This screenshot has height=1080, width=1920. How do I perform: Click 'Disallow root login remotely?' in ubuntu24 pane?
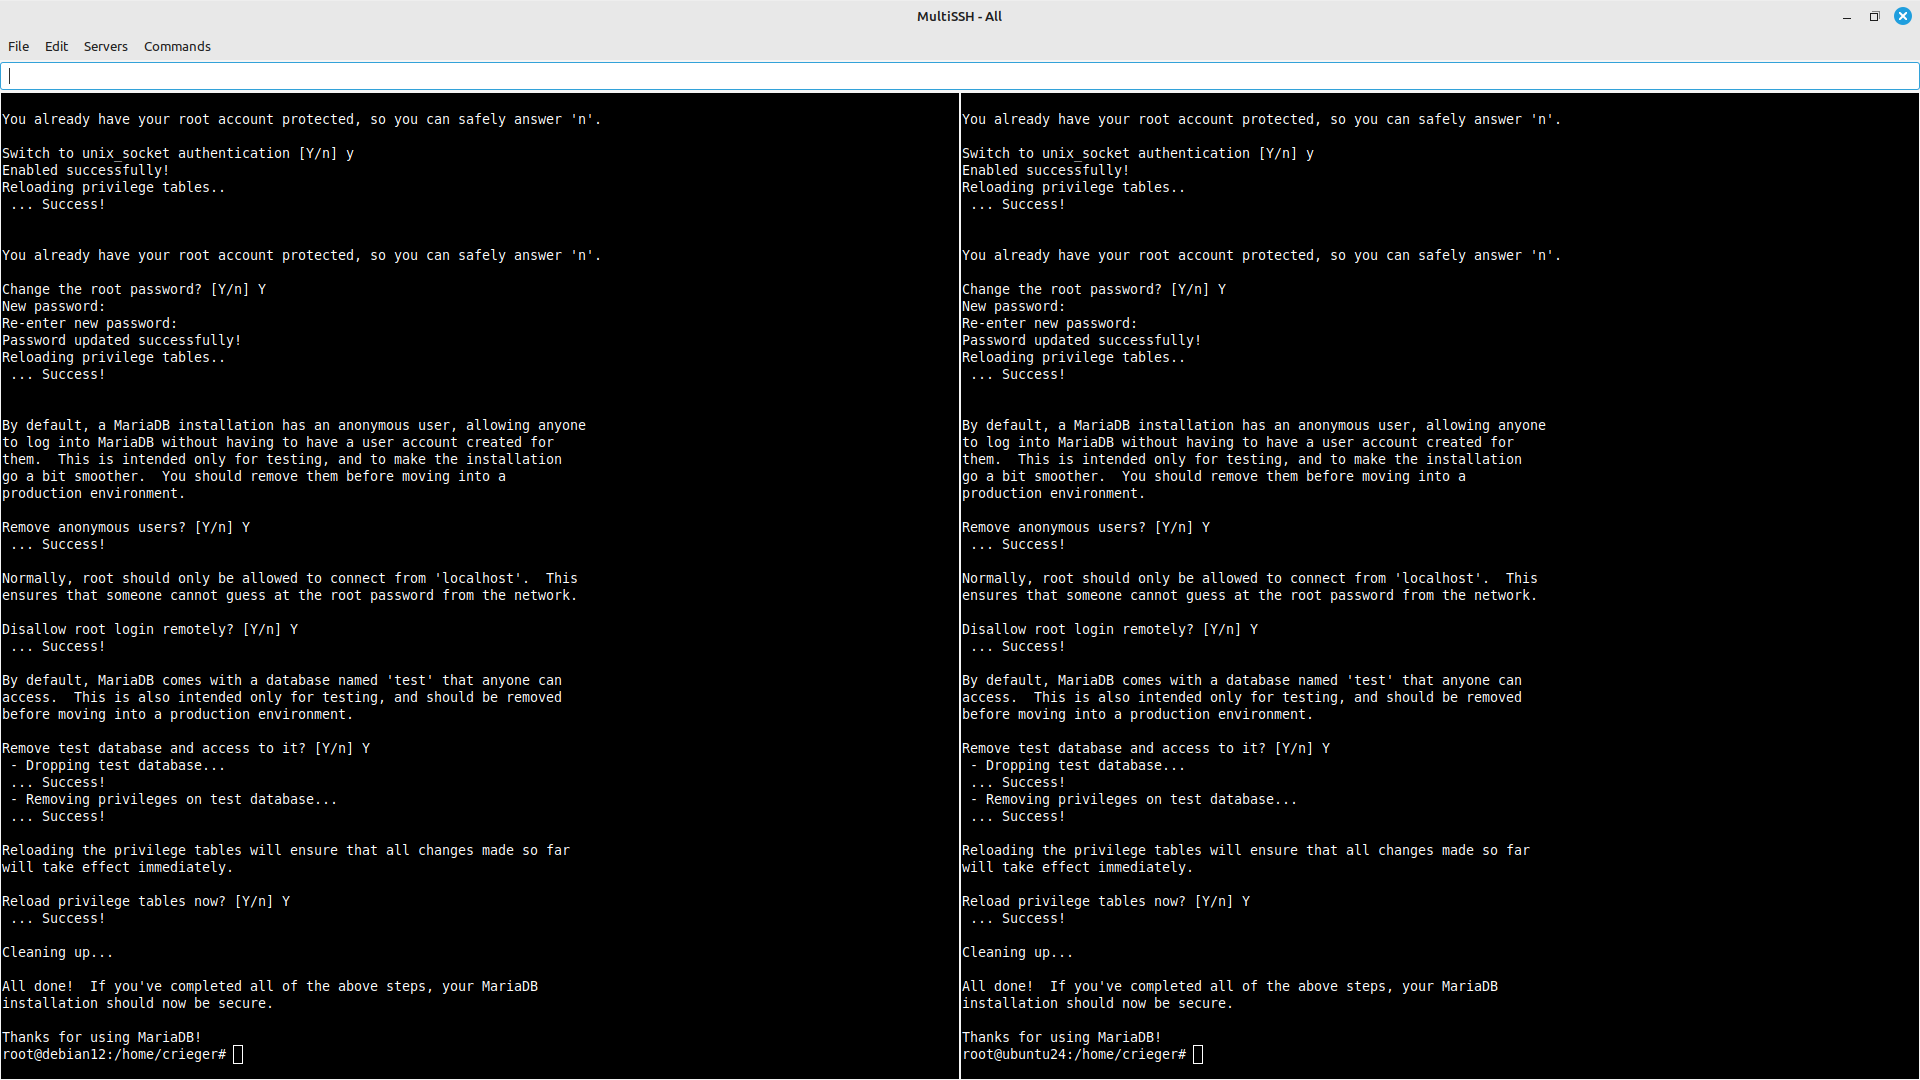1078,629
